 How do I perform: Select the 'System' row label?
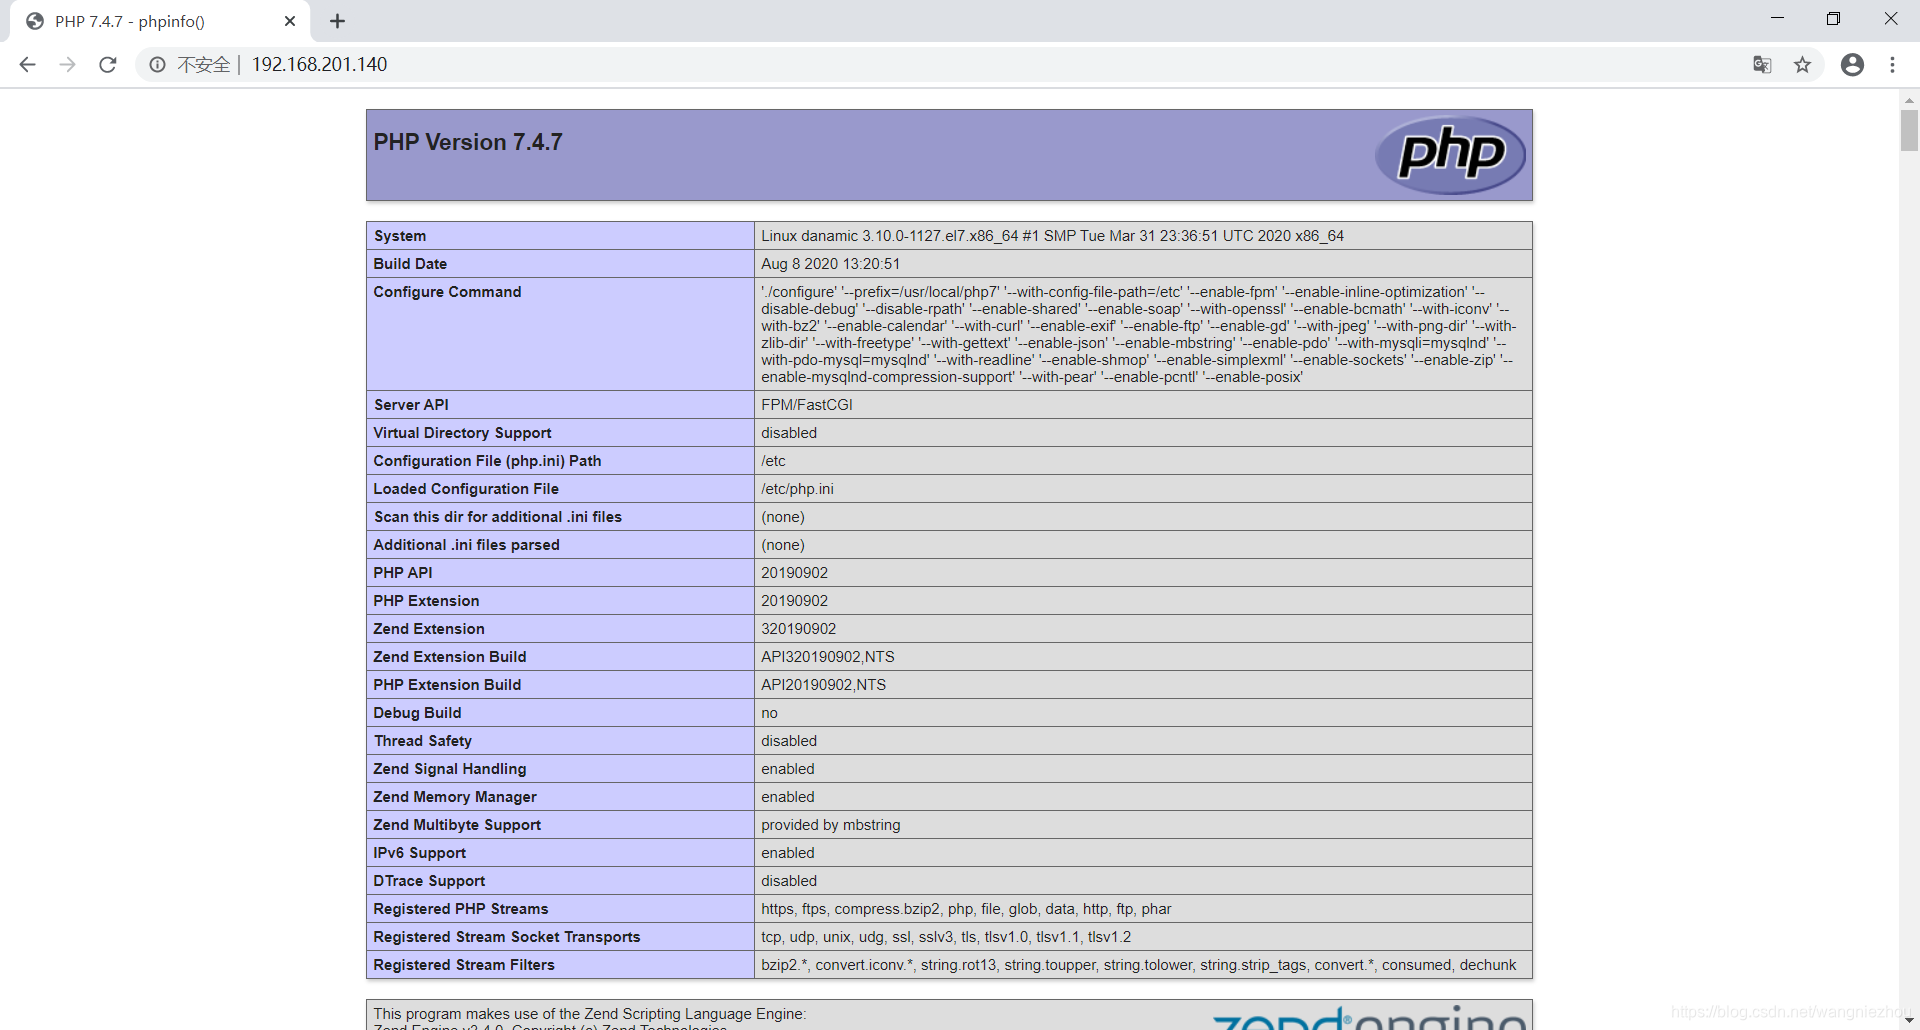point(400,236)
